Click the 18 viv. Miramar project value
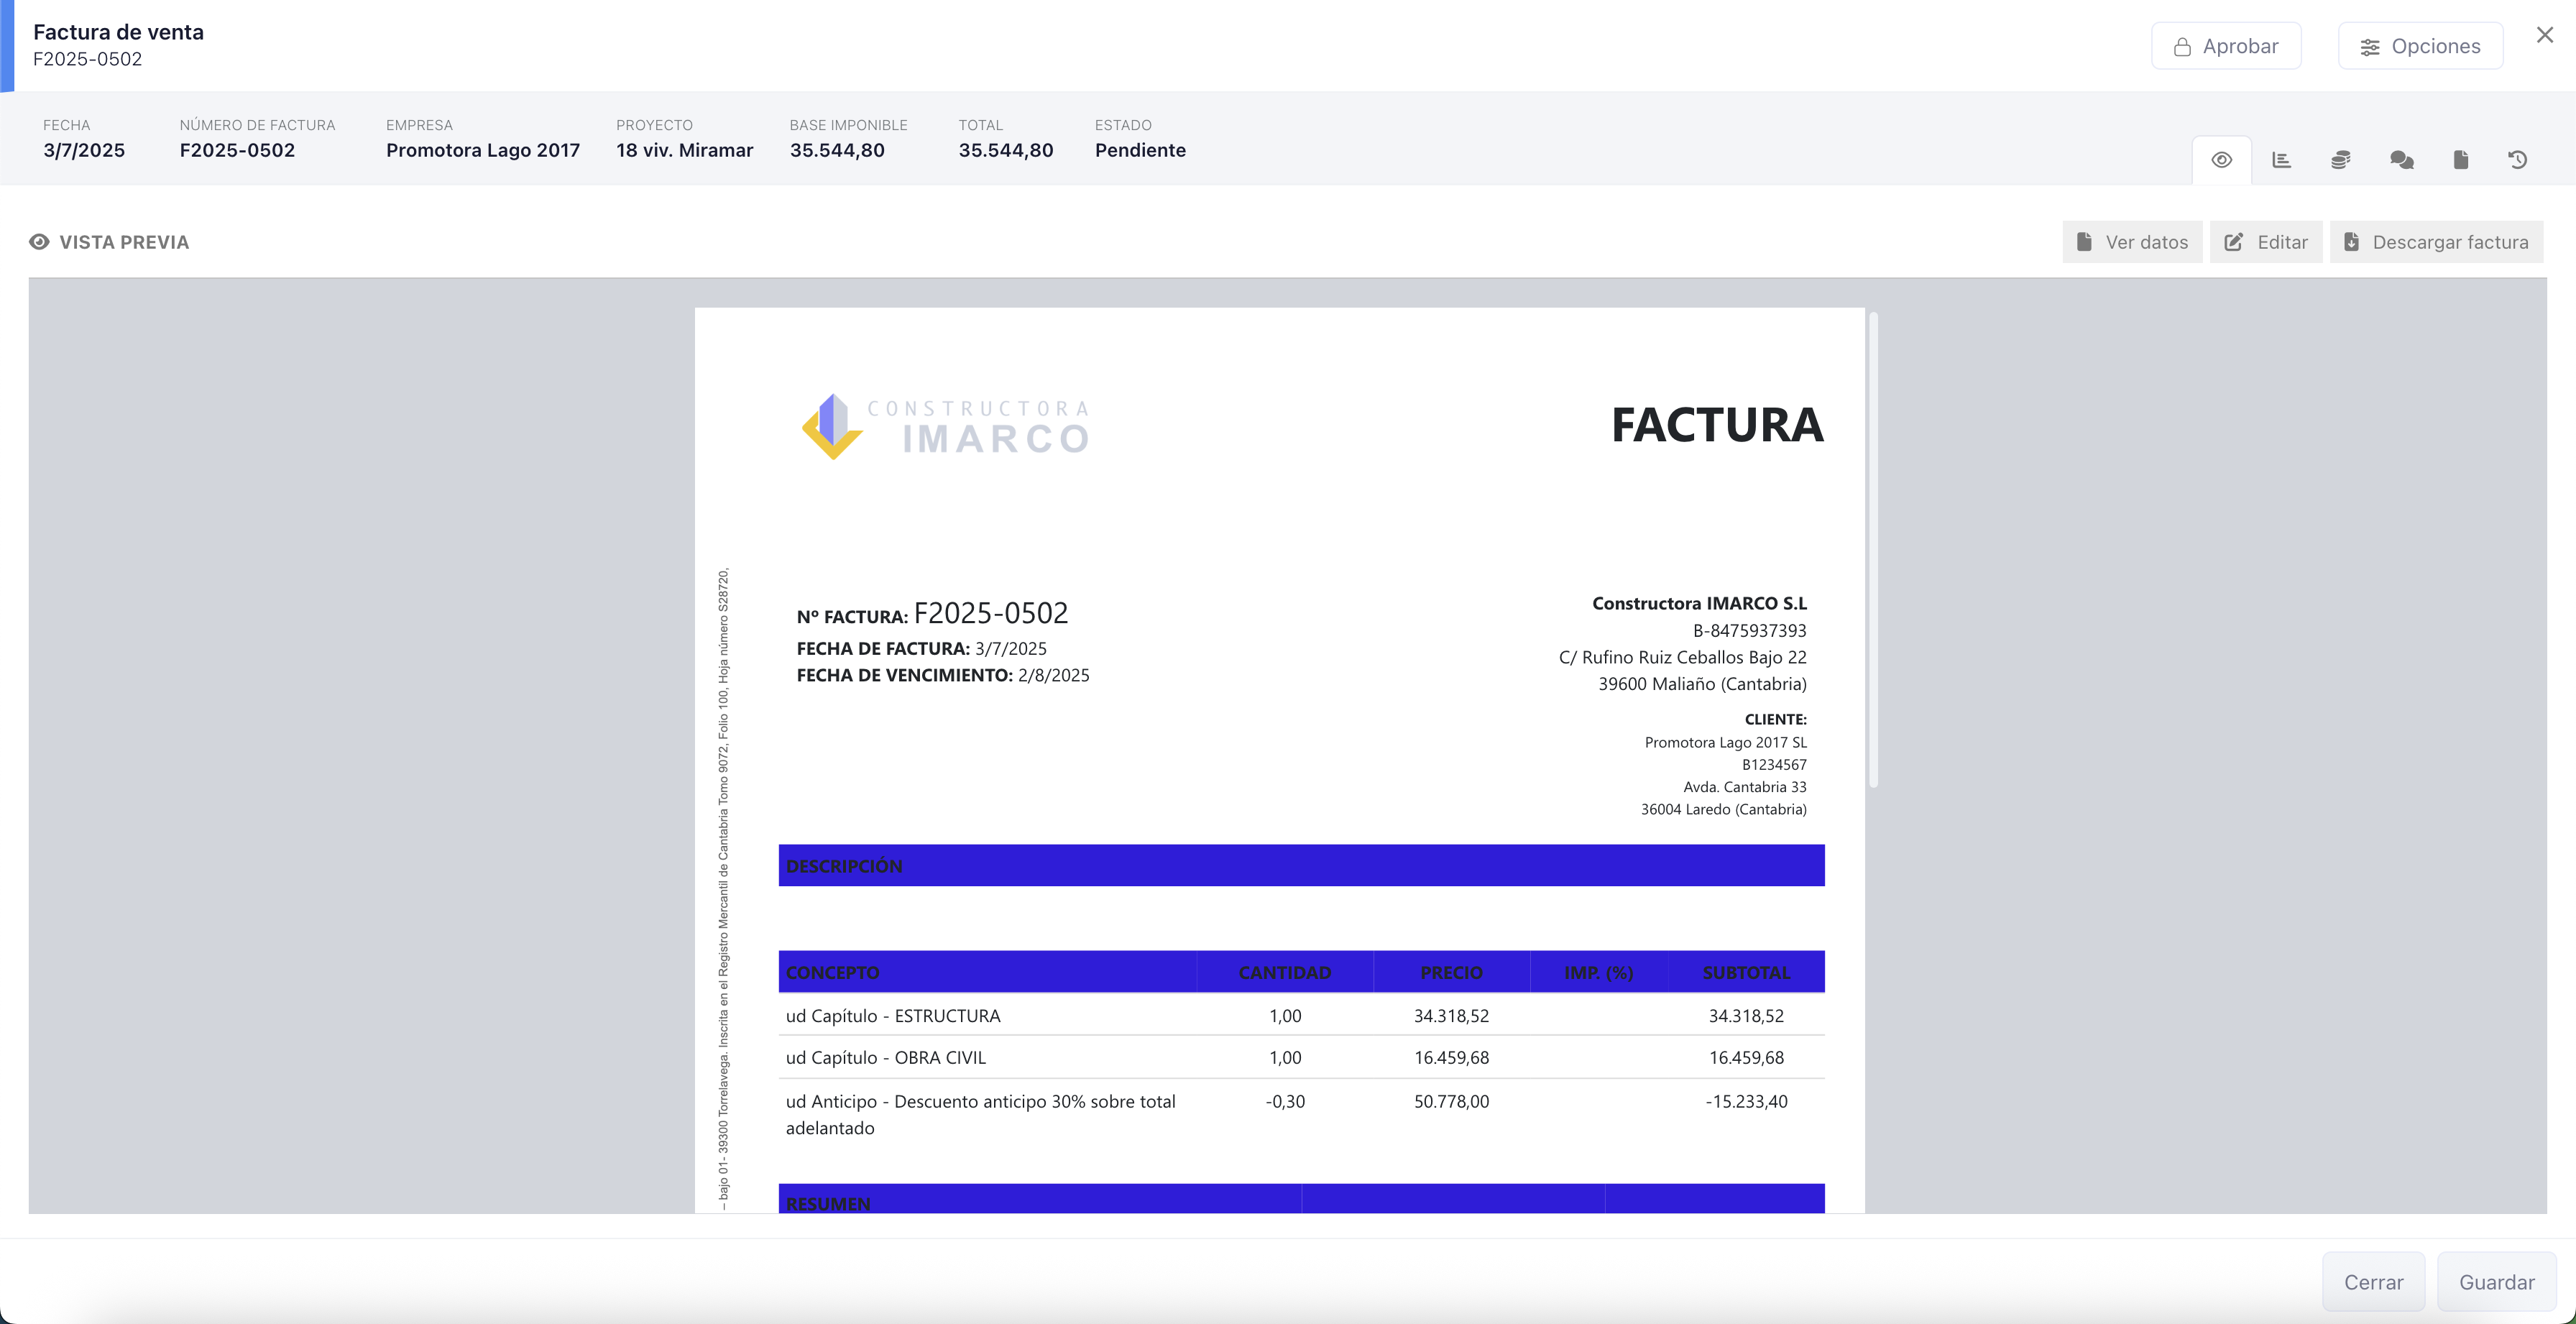 tap(684, 150)
